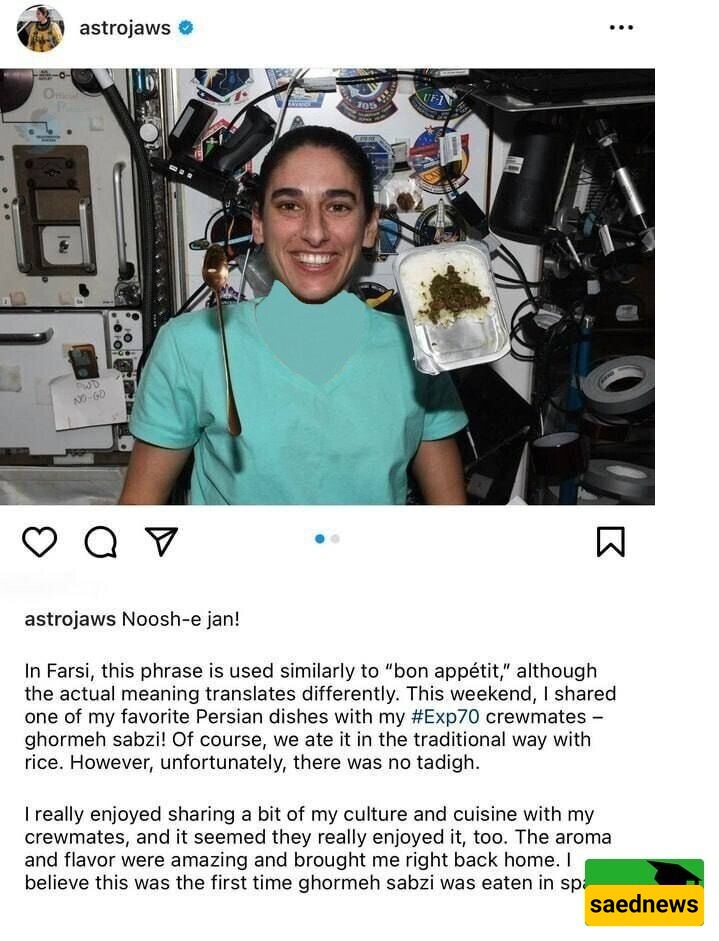Save post with bookmark icon

click(610, 541)
